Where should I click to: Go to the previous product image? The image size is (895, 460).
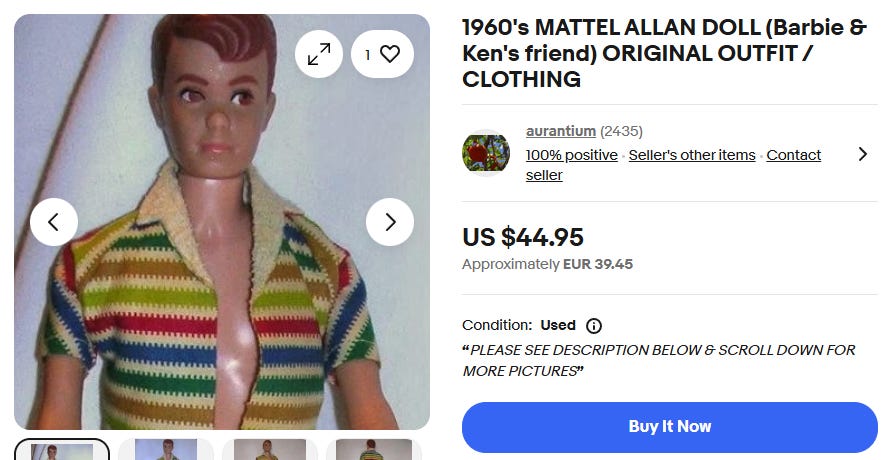point(54,222)
